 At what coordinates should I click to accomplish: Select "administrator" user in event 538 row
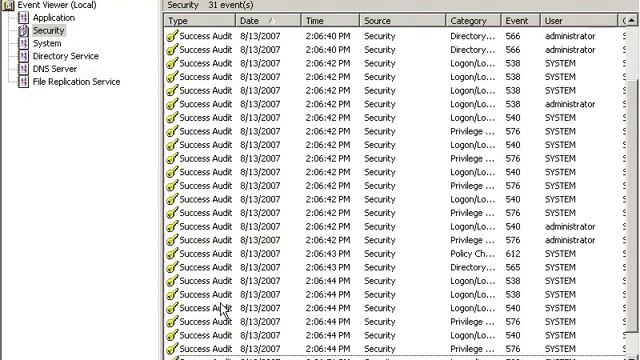(x=570, y=104)
